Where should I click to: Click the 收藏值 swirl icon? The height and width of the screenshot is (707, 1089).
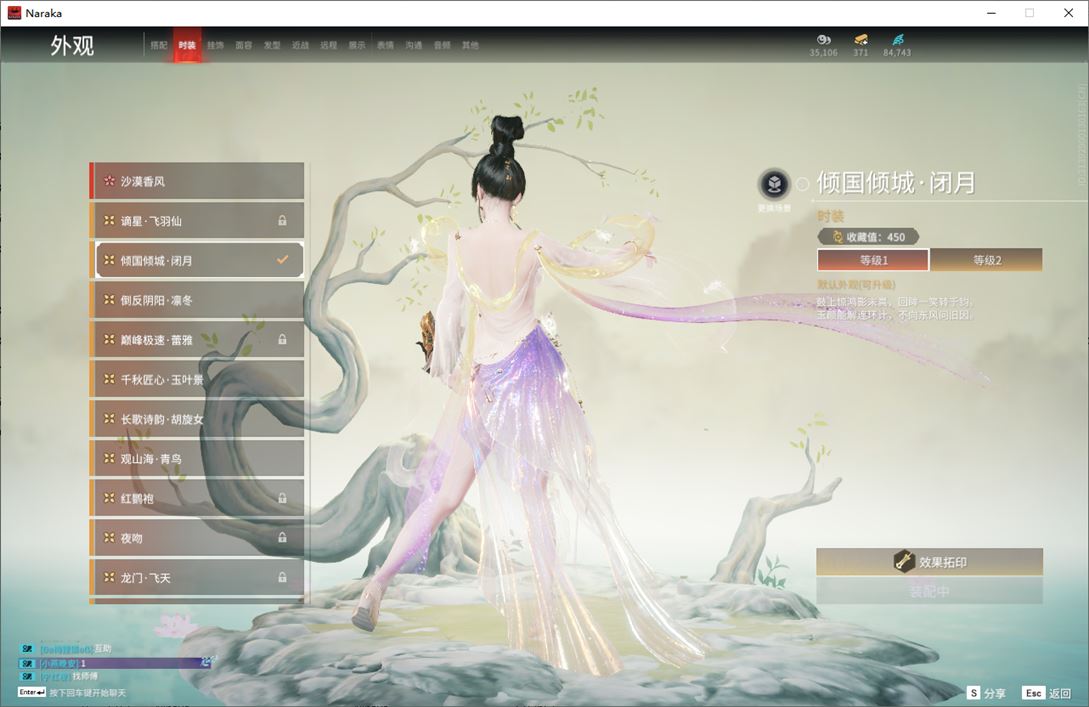point(837,237)
